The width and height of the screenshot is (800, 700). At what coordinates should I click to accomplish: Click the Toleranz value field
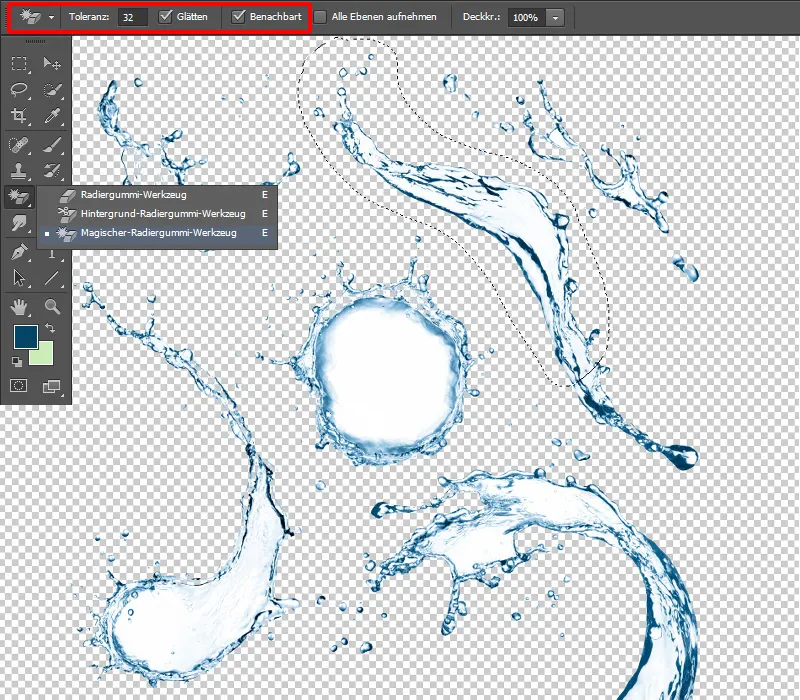point(133,17)
